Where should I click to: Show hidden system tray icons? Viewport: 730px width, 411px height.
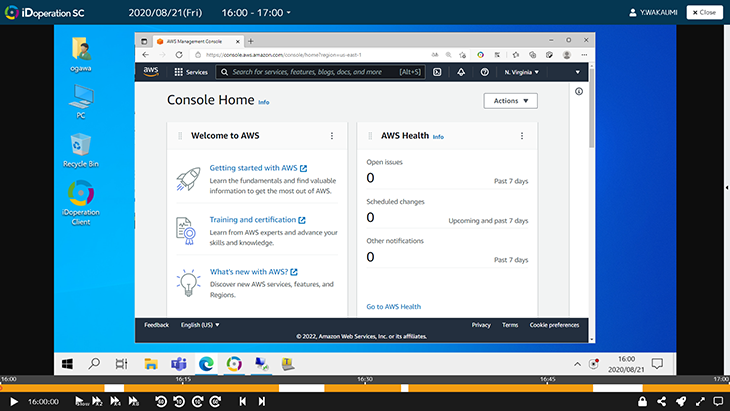point(577,364)
